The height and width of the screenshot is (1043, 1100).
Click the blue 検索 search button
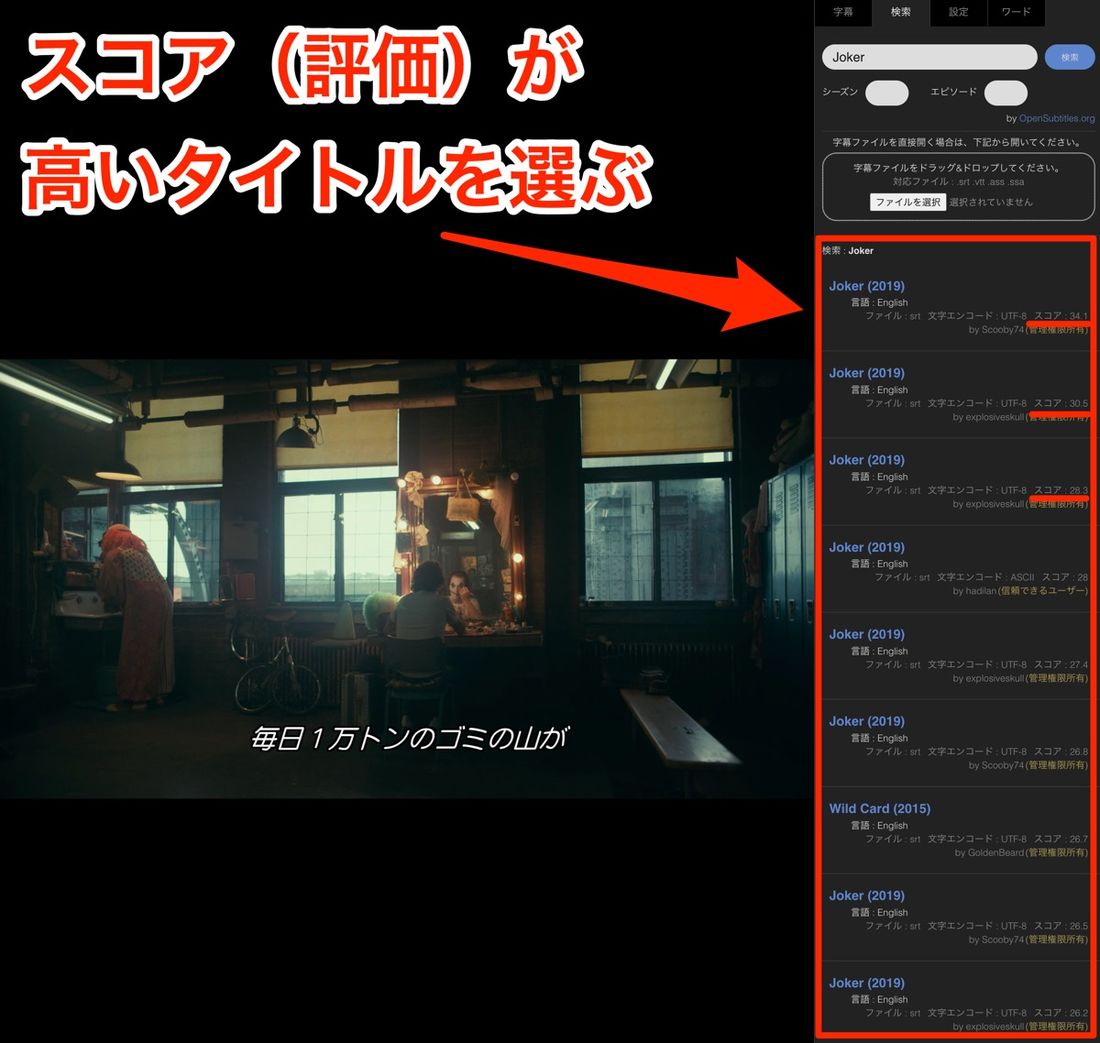coord(1069,57)
